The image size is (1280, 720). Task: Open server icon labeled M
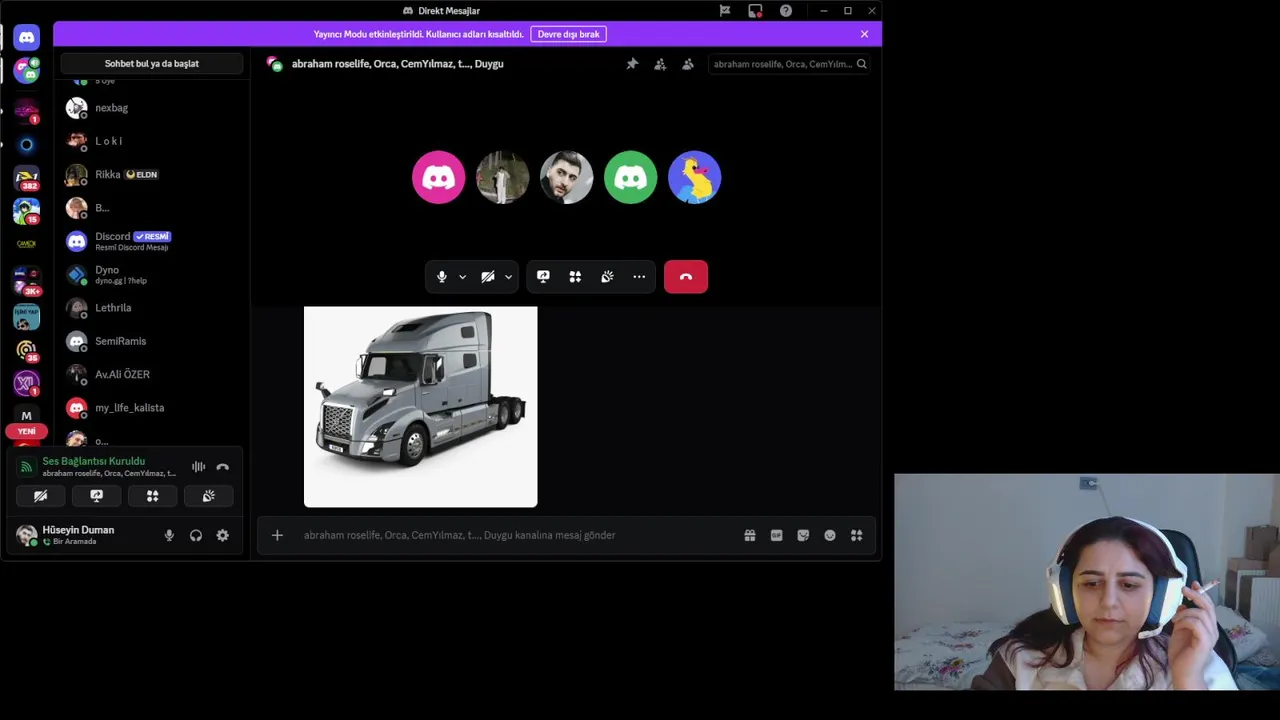[27, 416]
